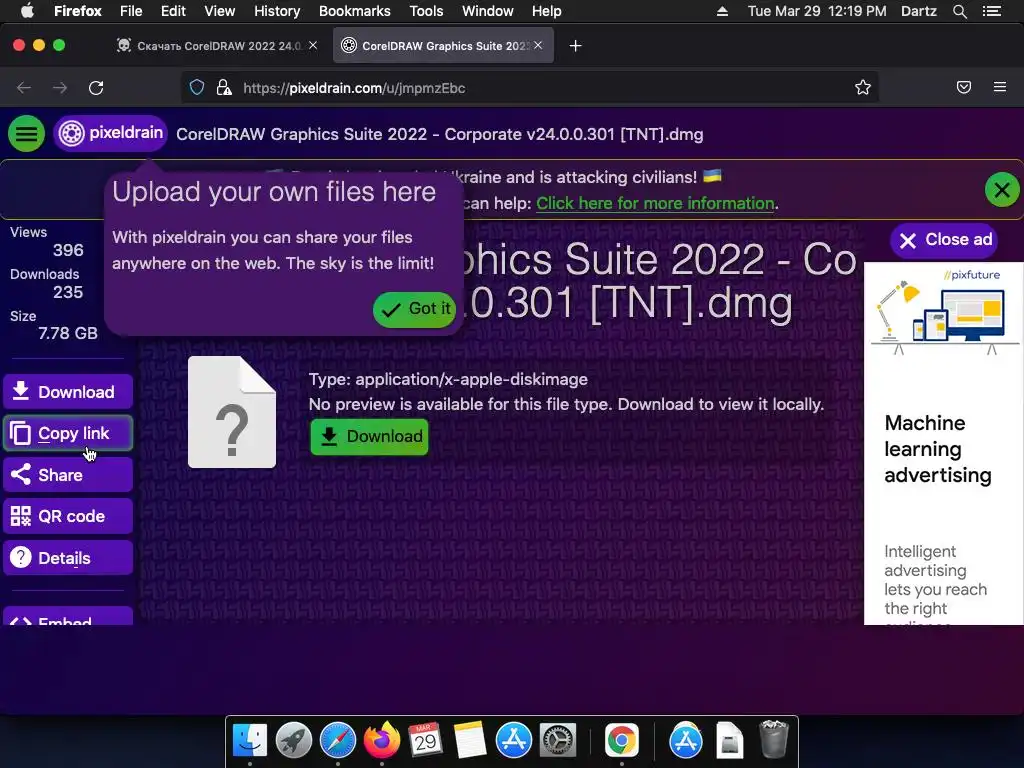This screenshot has height=768, width=1024.
Task: Click the sidebar Download button
Action: click(x=68, y=392)
